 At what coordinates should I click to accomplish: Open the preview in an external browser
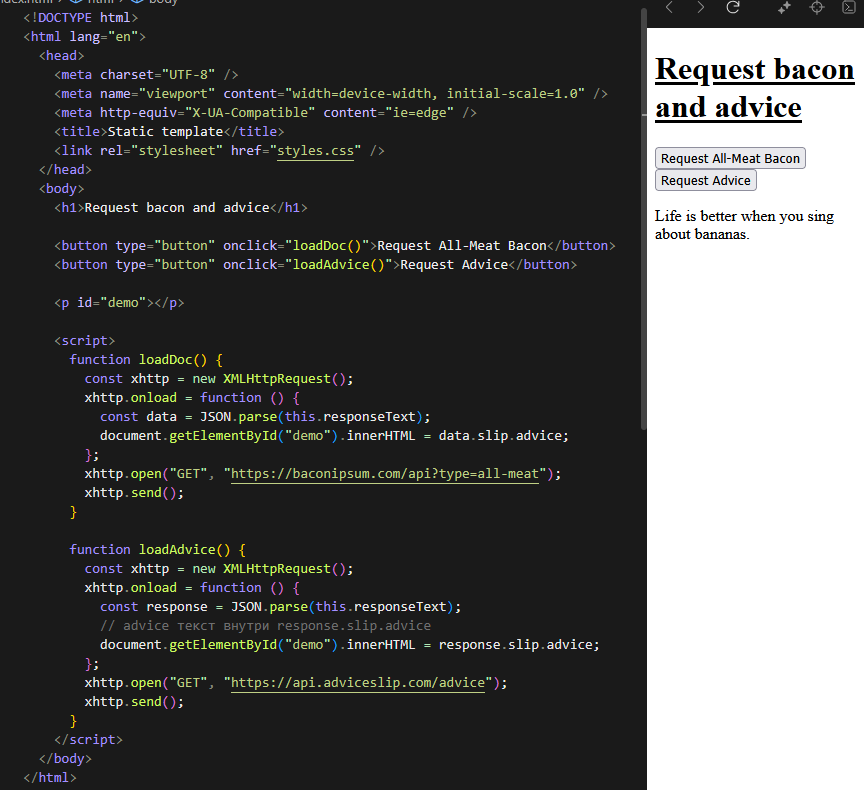point(850,8)
